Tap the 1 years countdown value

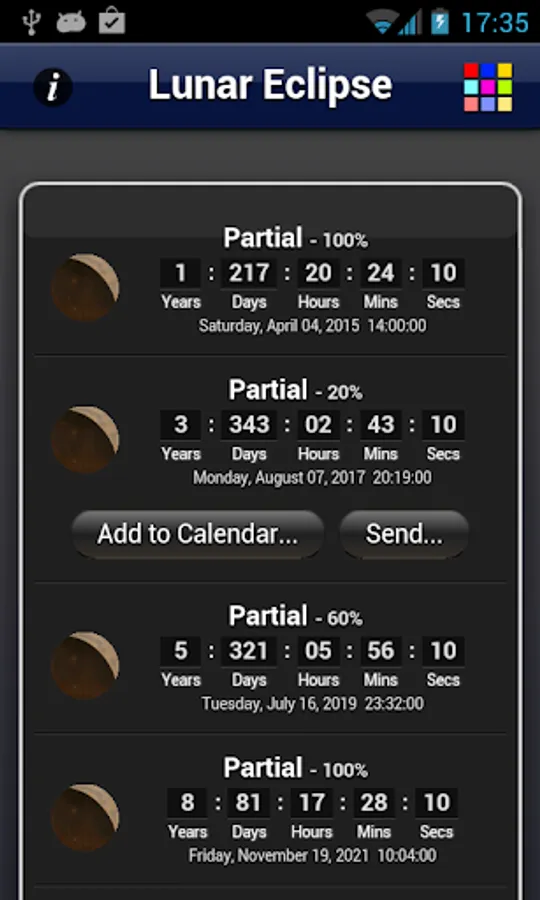[x=180, y=273]
